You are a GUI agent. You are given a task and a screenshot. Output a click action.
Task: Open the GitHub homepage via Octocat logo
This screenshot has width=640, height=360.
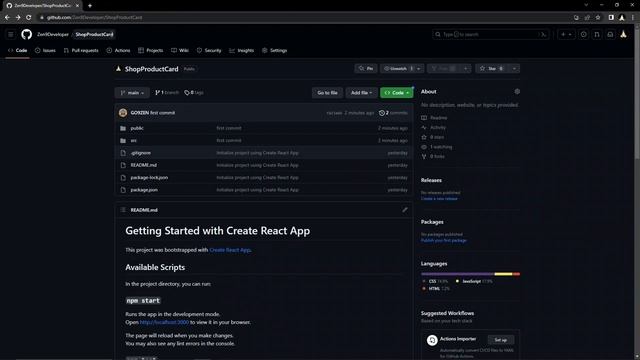(27, 34)
